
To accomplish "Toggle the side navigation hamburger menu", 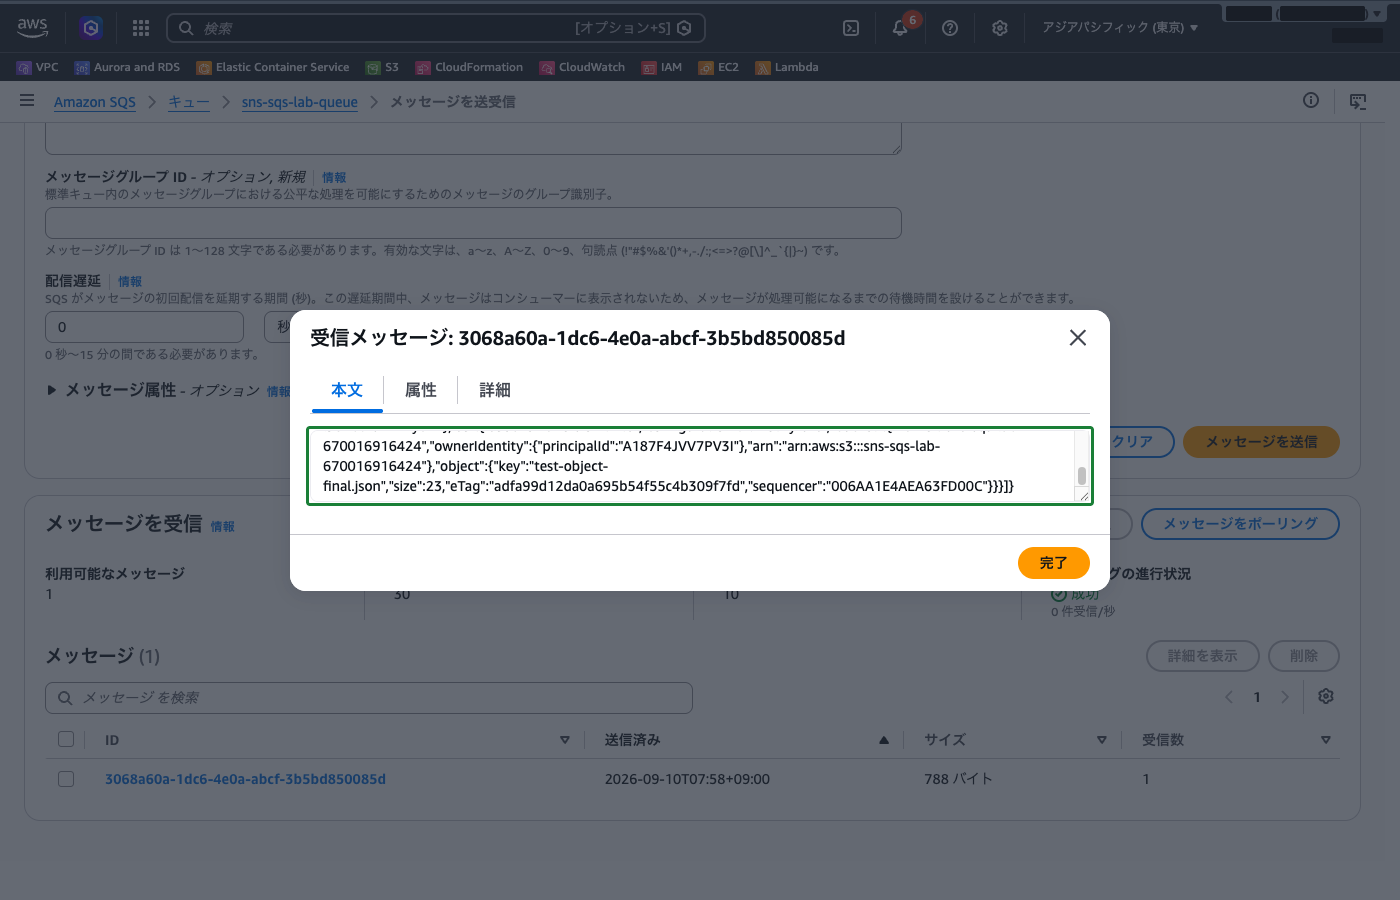I will click(x=27, y=101).
